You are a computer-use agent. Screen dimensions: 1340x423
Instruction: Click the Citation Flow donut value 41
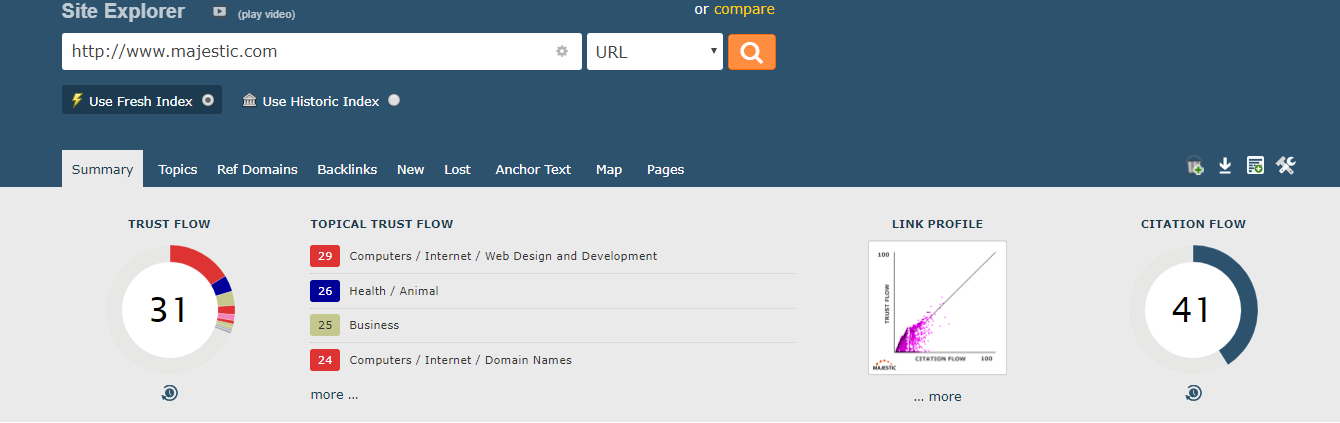click(1191, 310)
